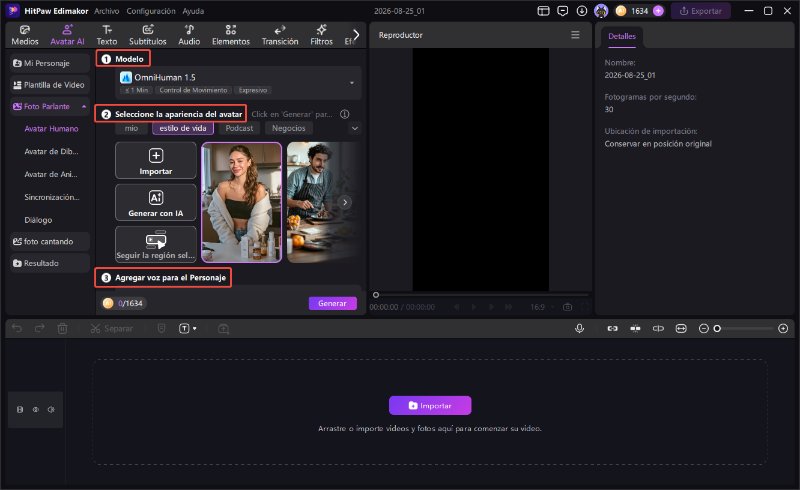Screen dimensions: 800x490
Task: Select Avatar Humano option
Action: click(x=51, y=129)
